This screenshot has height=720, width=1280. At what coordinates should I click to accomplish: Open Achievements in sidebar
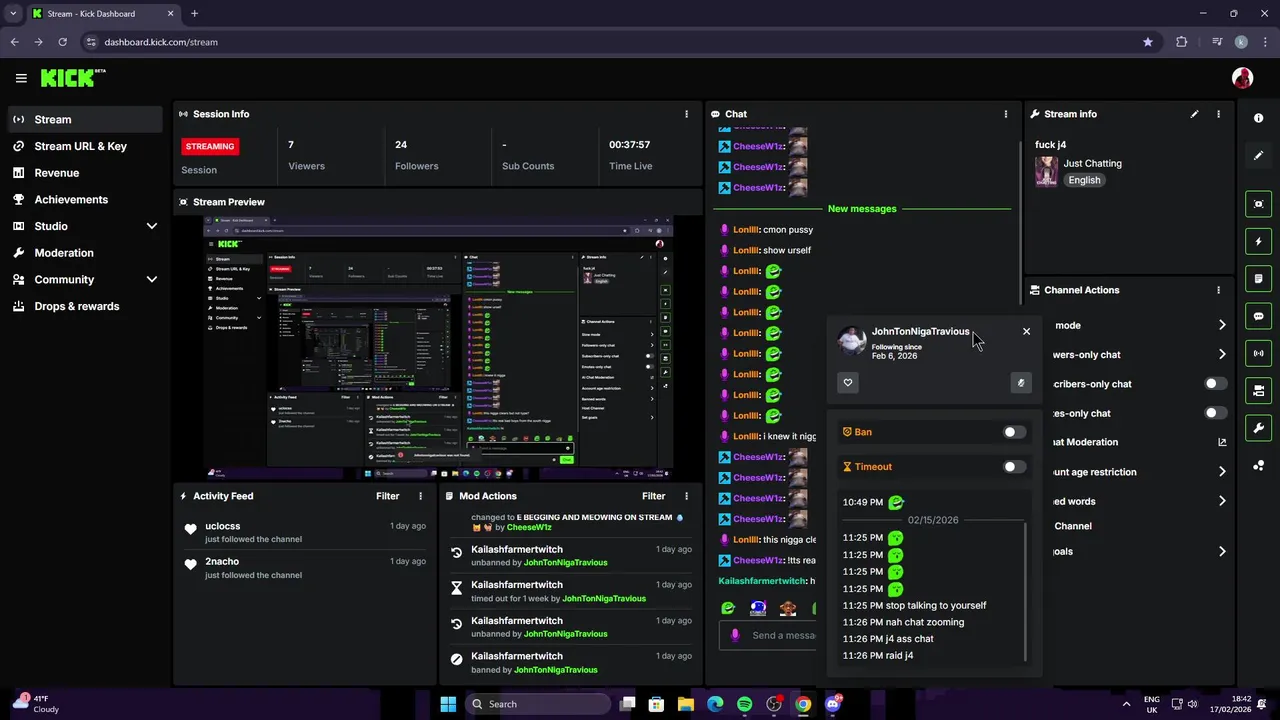click(85, 199)
